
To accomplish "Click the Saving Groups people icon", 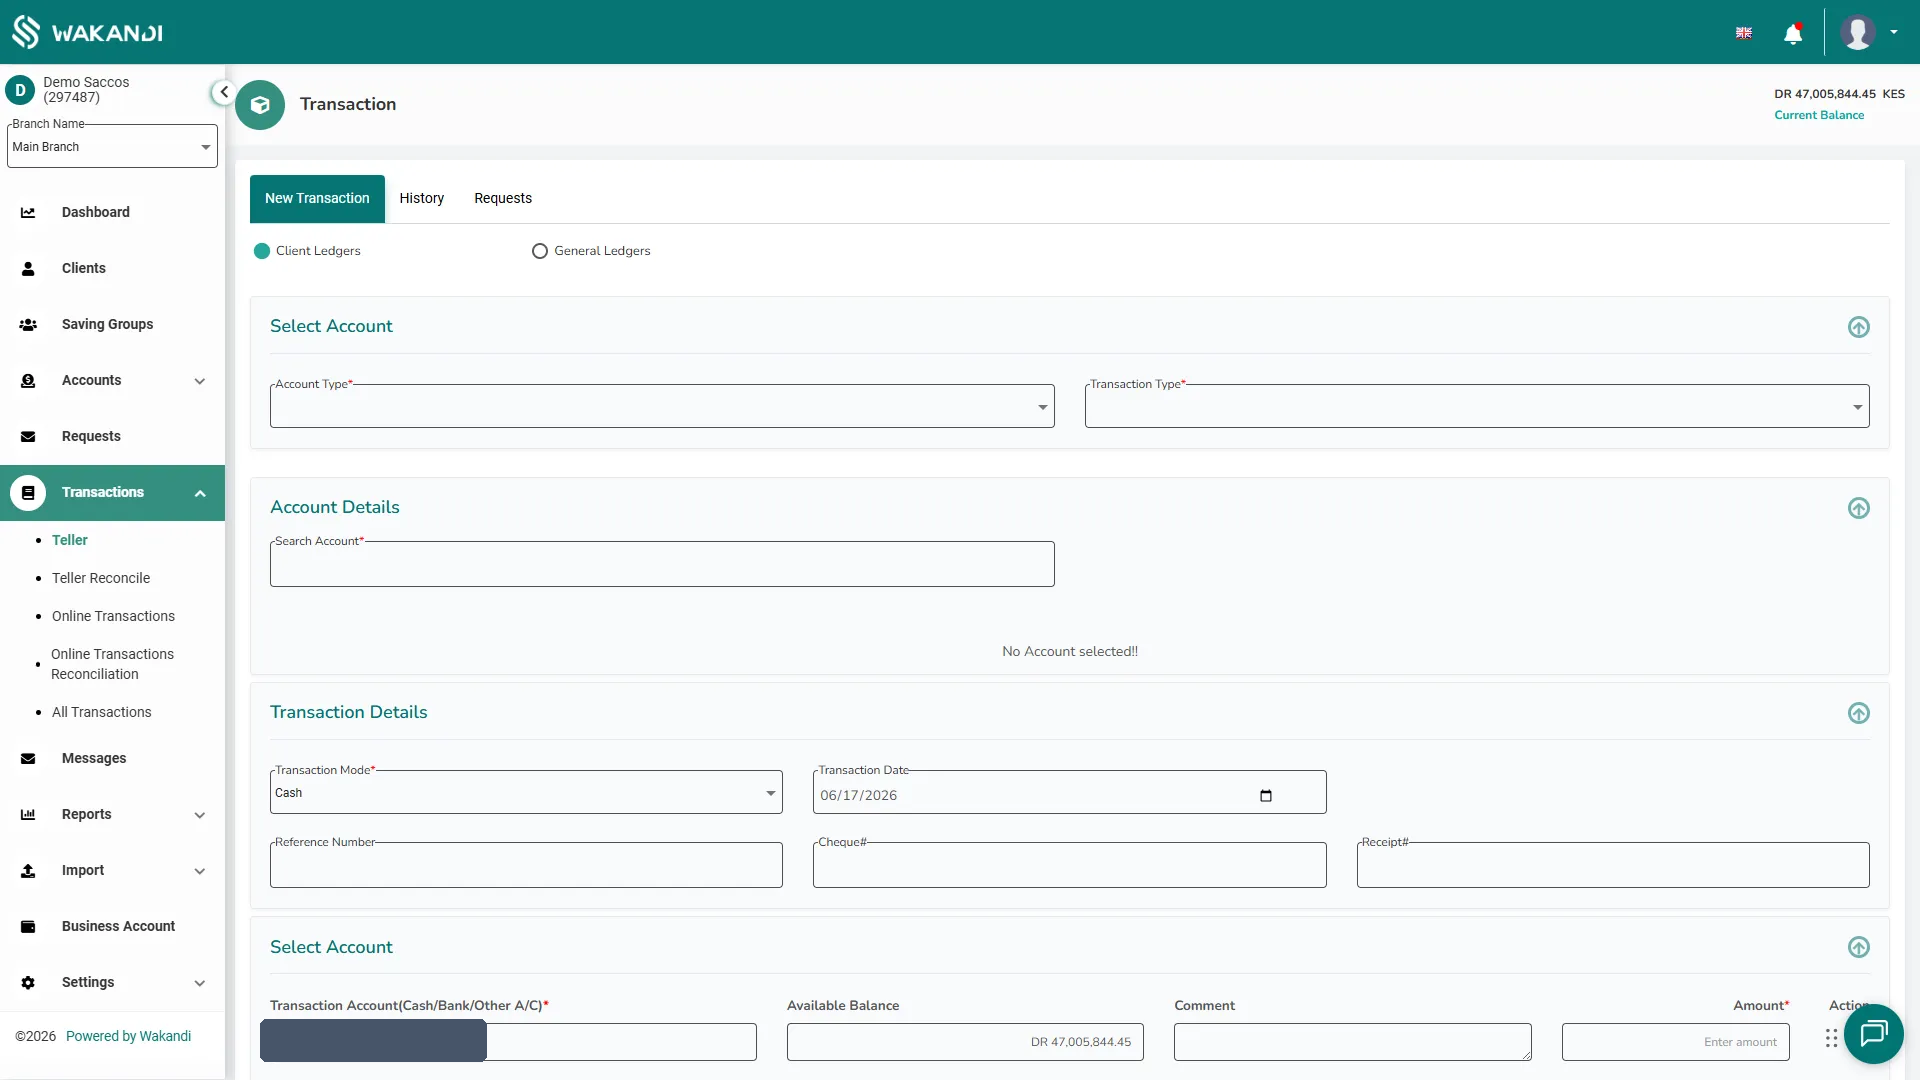I will tap(28, 324).
